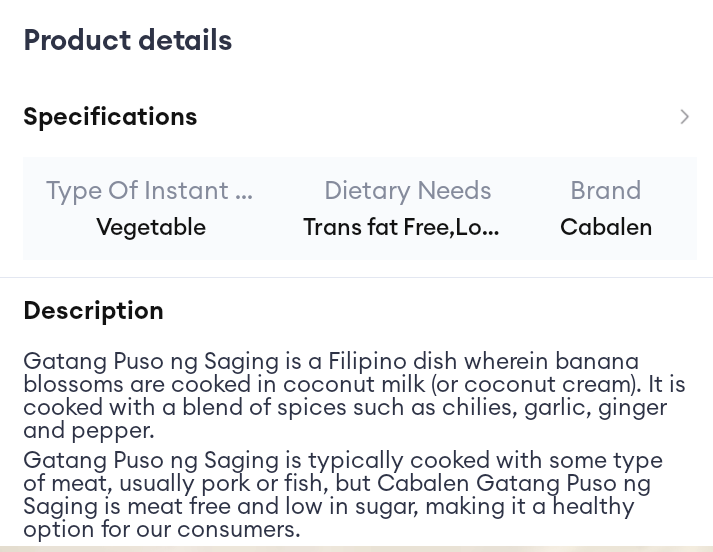The width and height of the screenshot is (713, 552).
Task: Expand the Specifications chevron arrow
Action: (685, 117)
